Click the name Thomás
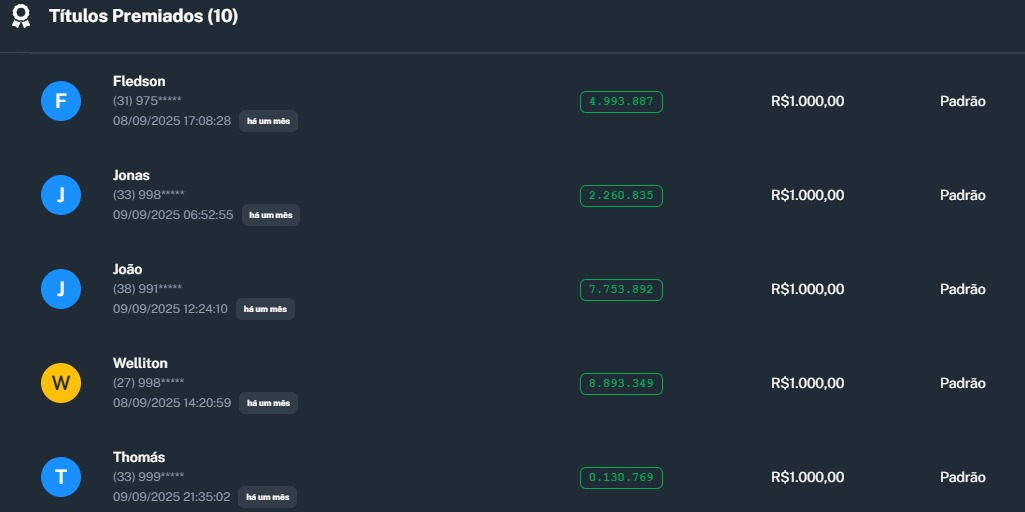This screenshot has height=512, width=1025. [139, 457]
